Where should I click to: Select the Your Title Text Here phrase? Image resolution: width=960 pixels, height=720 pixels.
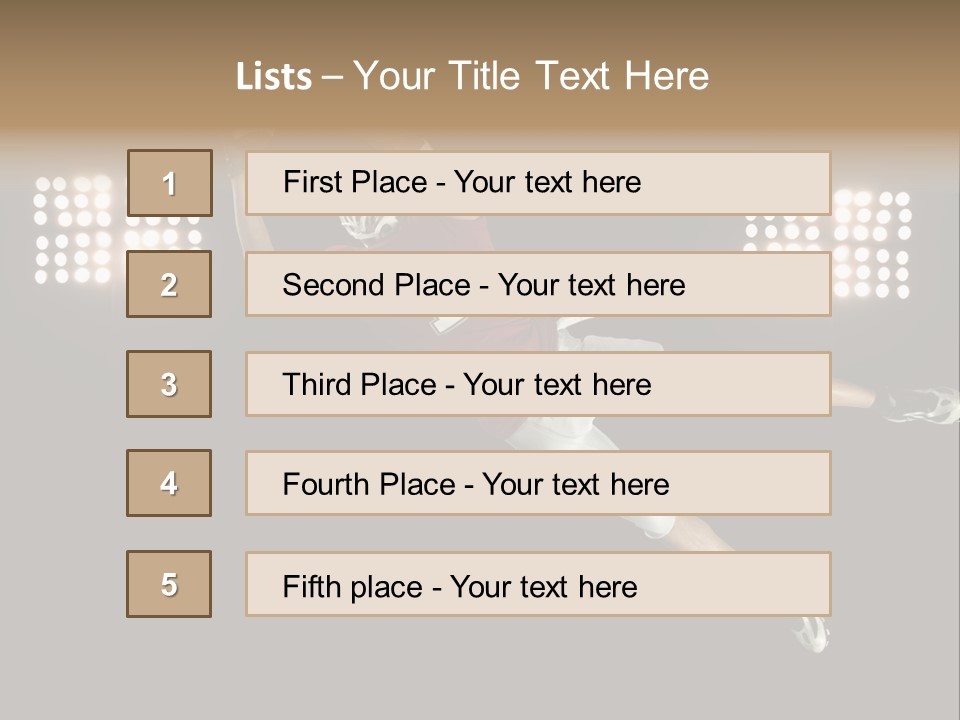click(531, 76)
